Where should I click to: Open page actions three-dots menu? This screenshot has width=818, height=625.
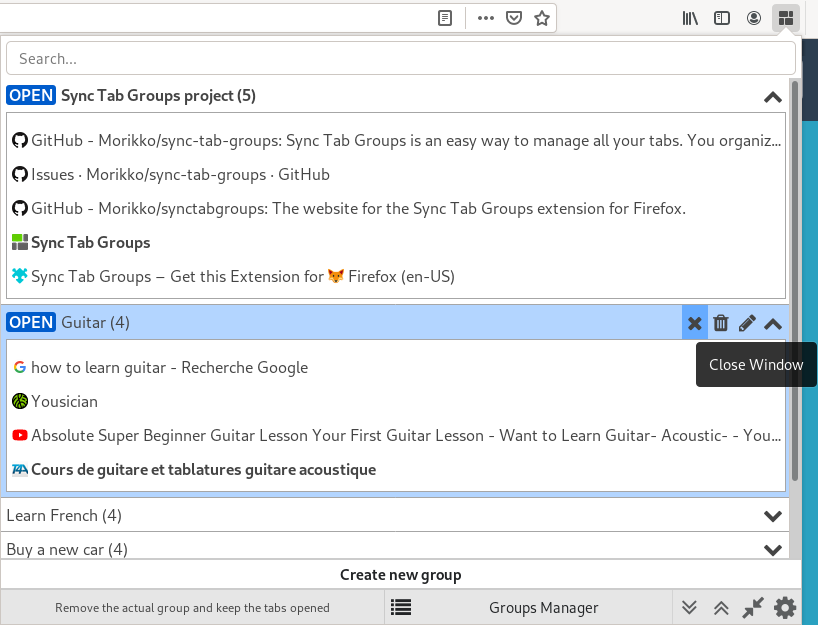[x=486, y=18]
